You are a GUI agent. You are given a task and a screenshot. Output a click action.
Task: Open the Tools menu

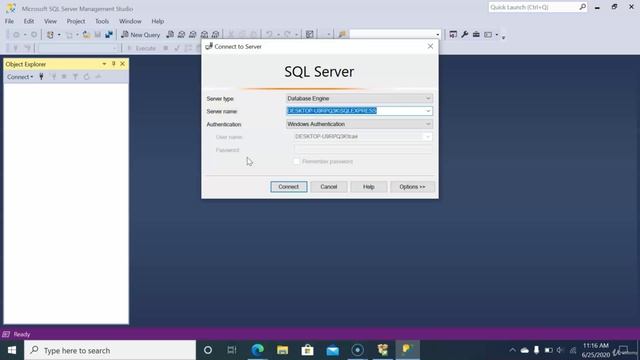tap(102, 21)
